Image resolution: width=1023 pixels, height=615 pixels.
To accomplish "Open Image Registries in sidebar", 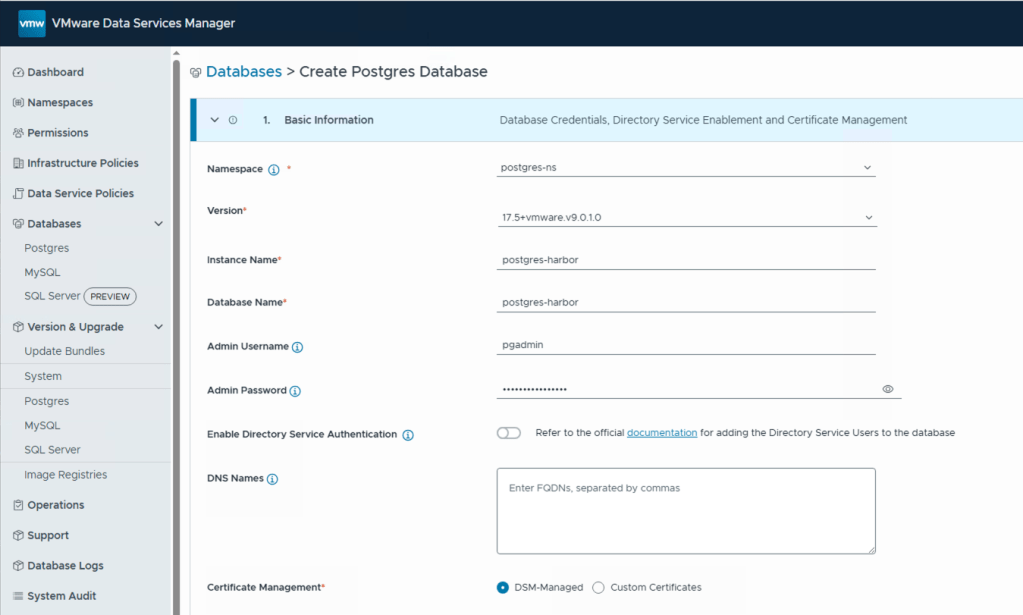I will 65,475.
